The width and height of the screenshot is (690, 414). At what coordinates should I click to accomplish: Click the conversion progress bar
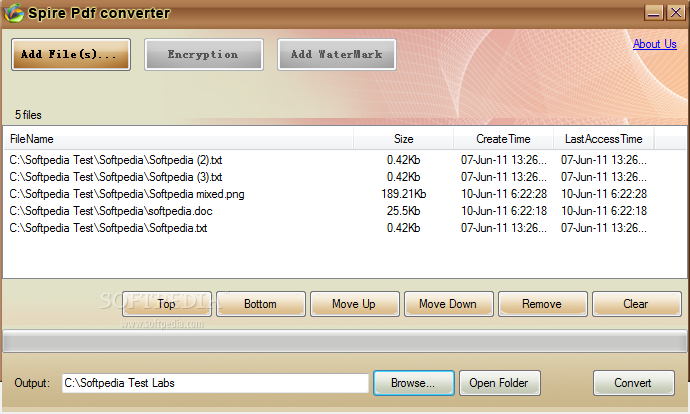(345, 341)
